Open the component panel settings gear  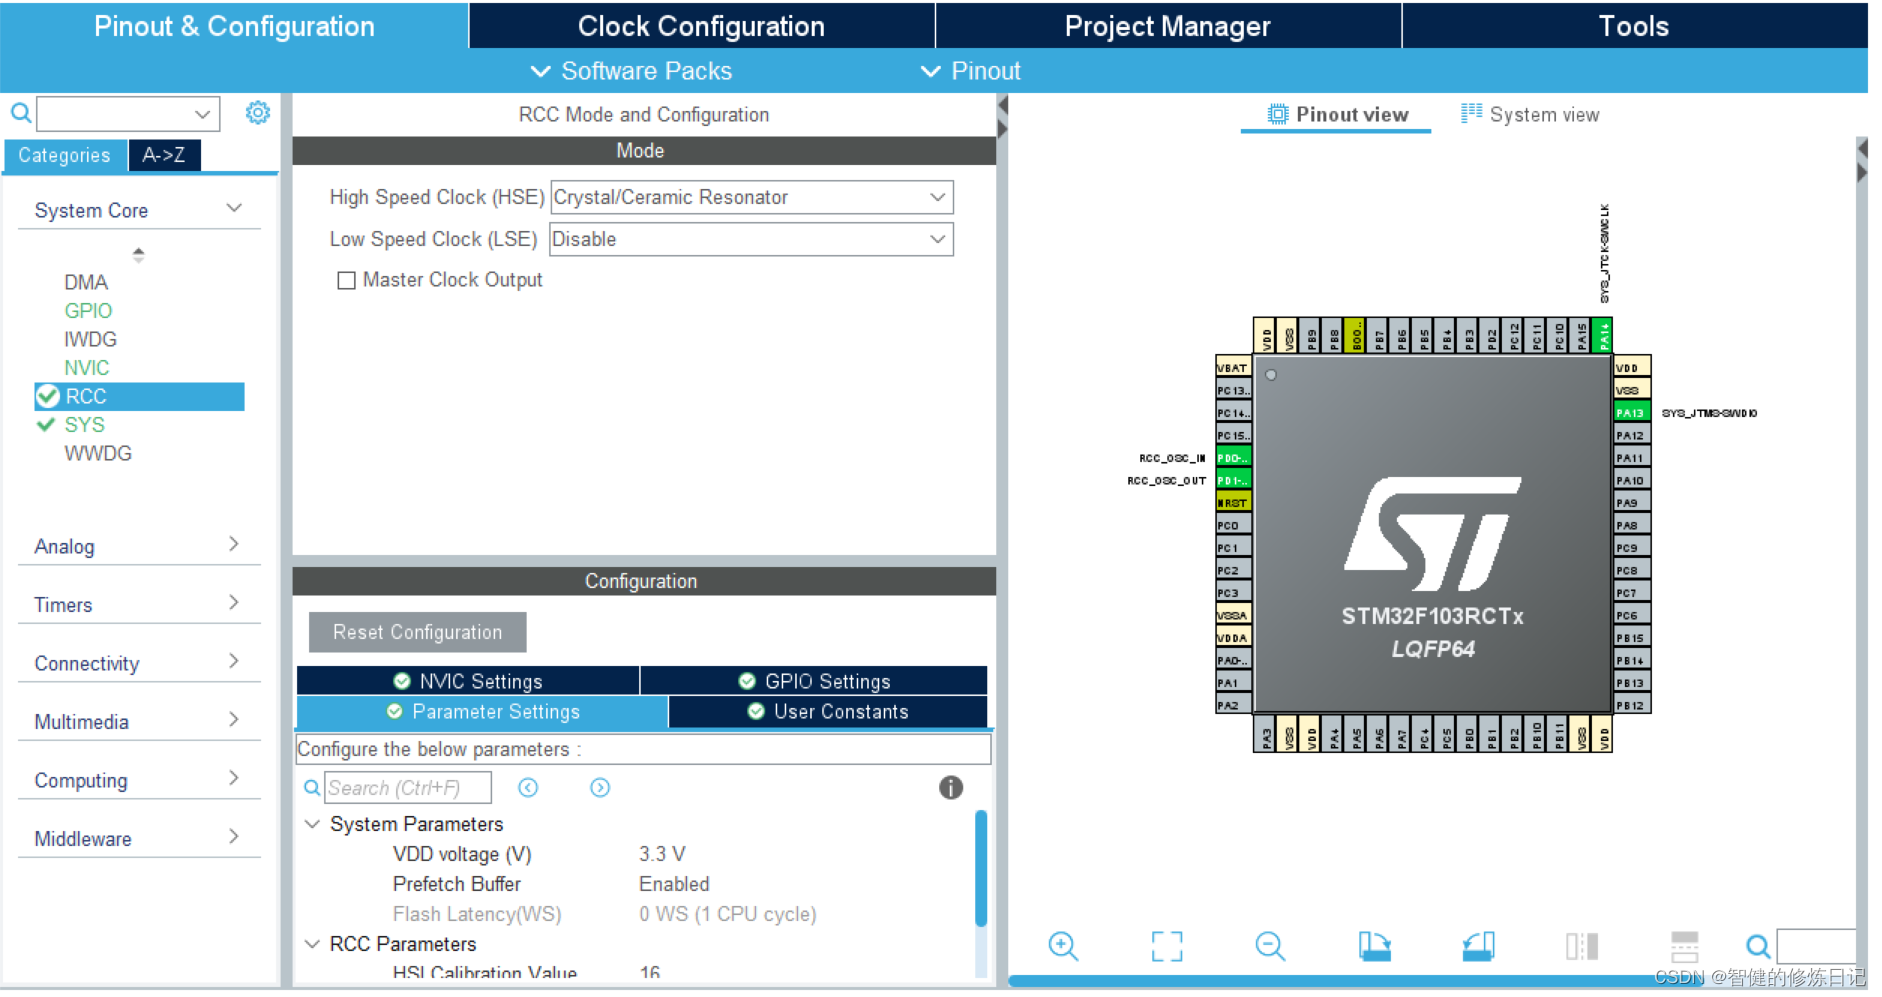pos(258,113)
